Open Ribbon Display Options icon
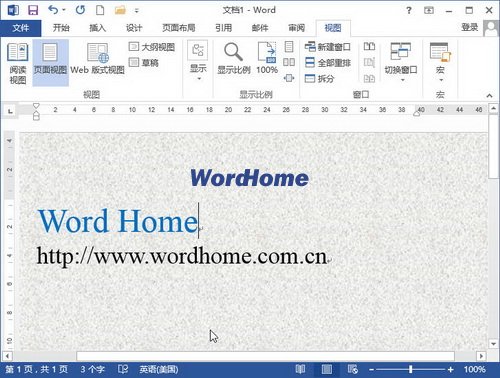The width and height of the screenshot is (500, 378). pyautogui.click(x=429, y=10)
